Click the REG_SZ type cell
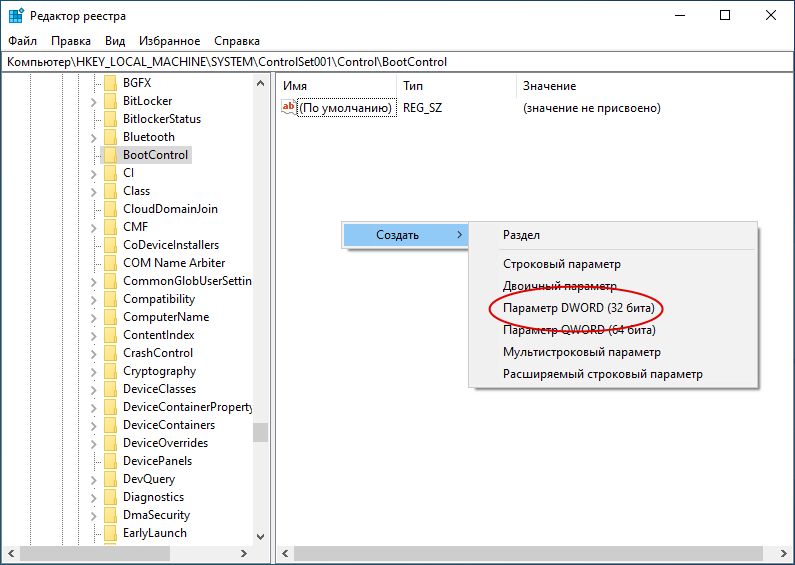Screen dimensions: 795x565 (x=422, y=108)
